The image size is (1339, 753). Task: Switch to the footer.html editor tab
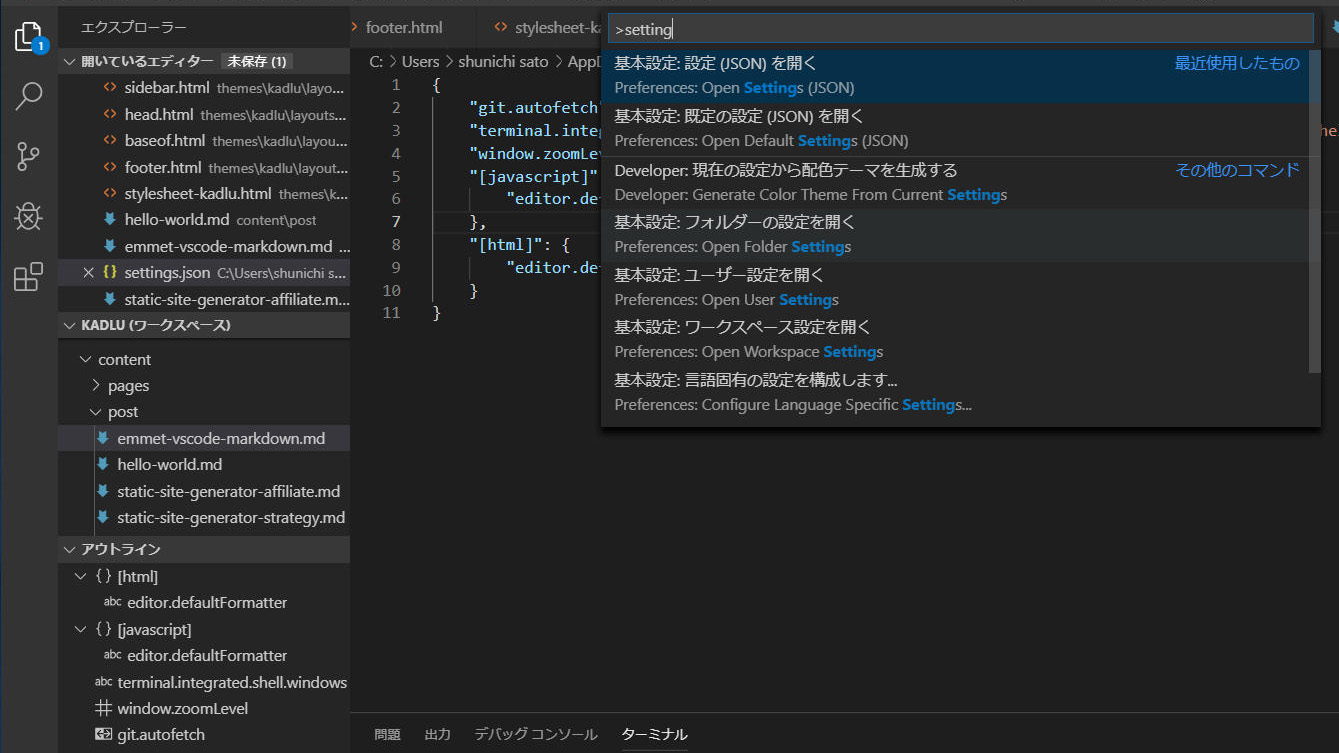pos(404,27)
